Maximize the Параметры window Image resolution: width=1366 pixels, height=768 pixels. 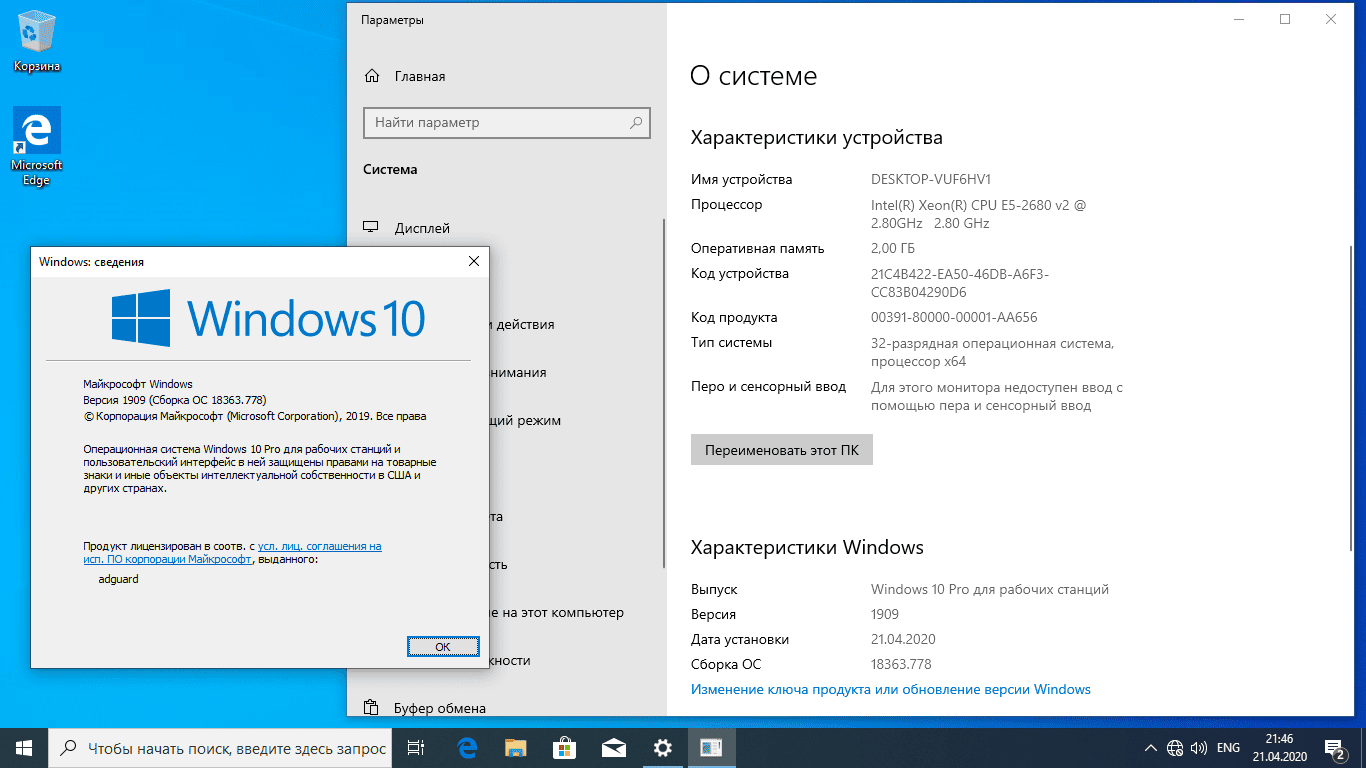coord(1285,19)
